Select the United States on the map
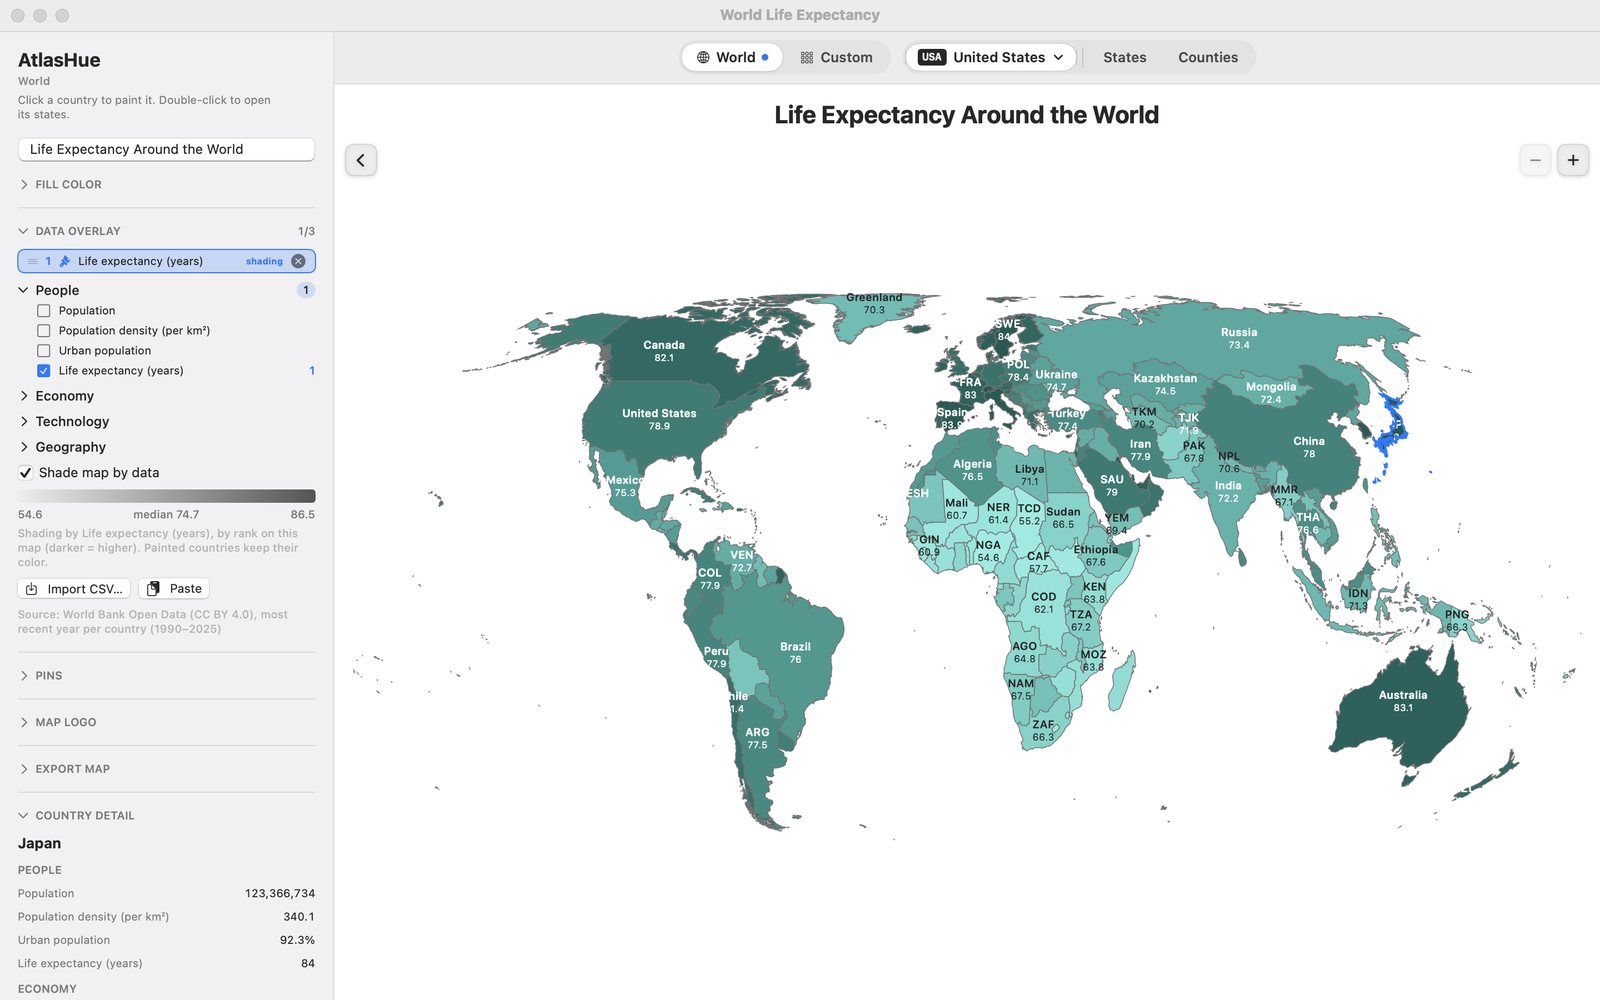The width and height of the screenshot is (1600, 1000). pyautogui.click(x=659, y=419)
